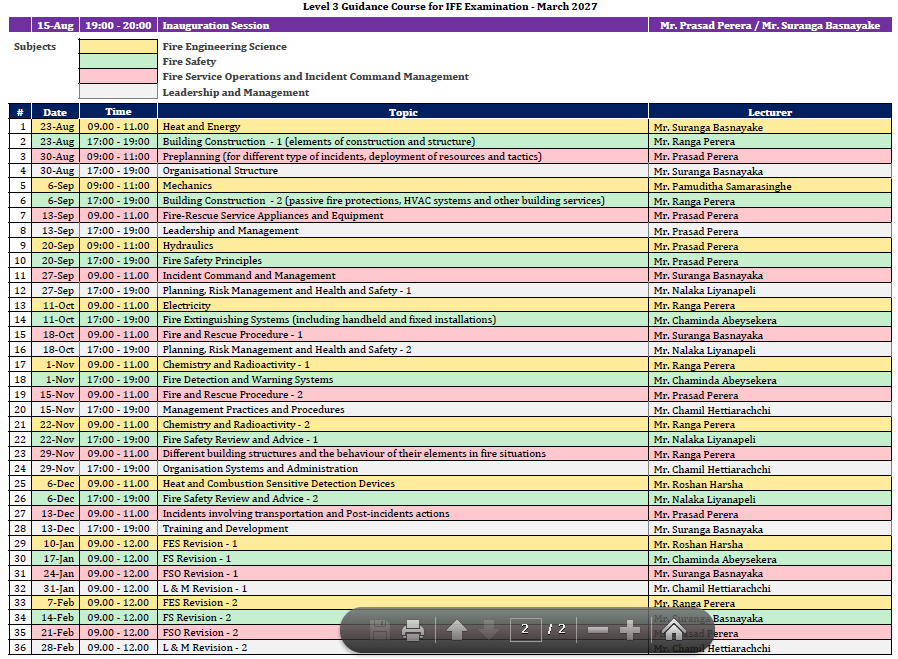Screen dimensions: 898x659
Task: Click 'Mr. Chamil Hettiarachchi' in row 20
Action: click(x=712, y=410)
